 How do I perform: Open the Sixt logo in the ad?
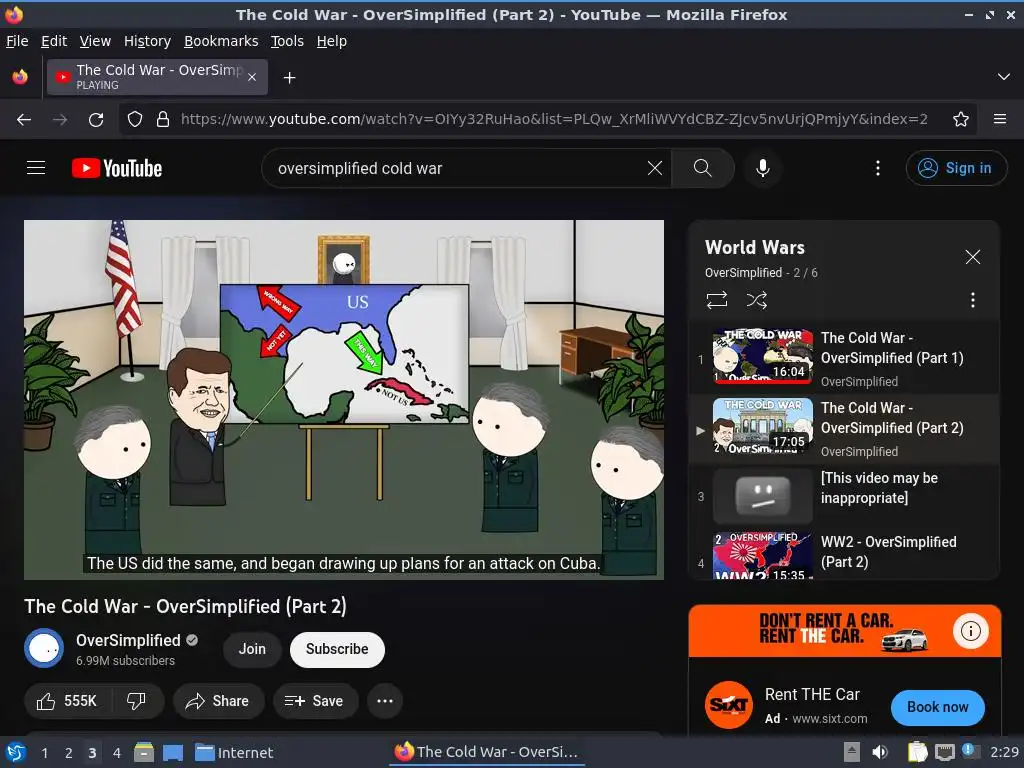pos(728,705)
